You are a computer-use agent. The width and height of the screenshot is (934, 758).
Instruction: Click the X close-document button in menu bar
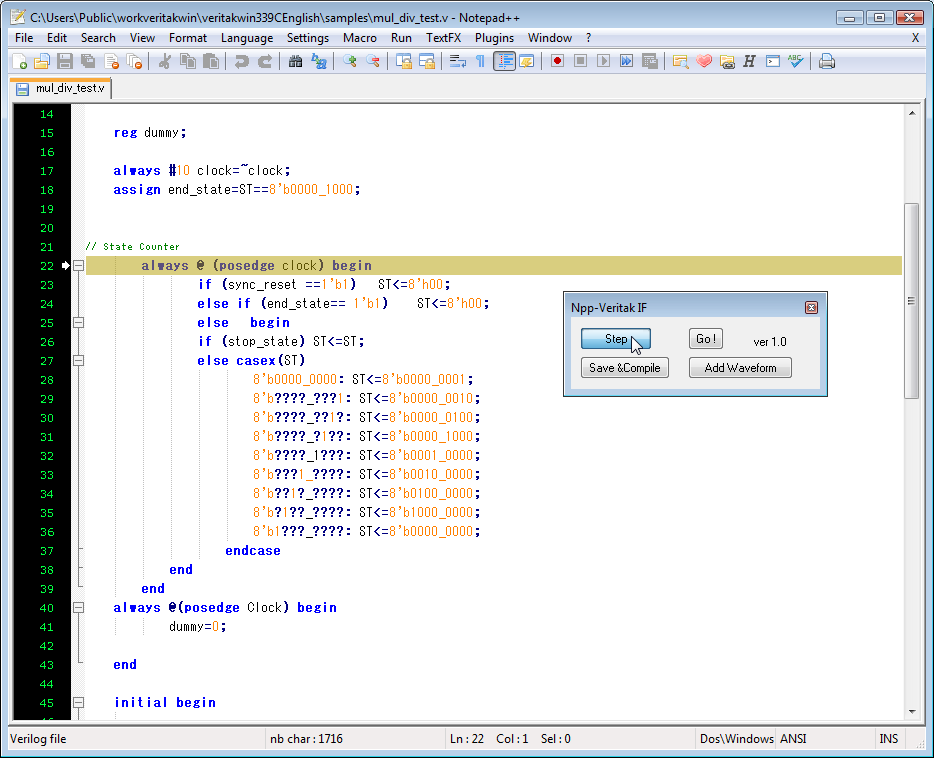[x=916, y=38]
